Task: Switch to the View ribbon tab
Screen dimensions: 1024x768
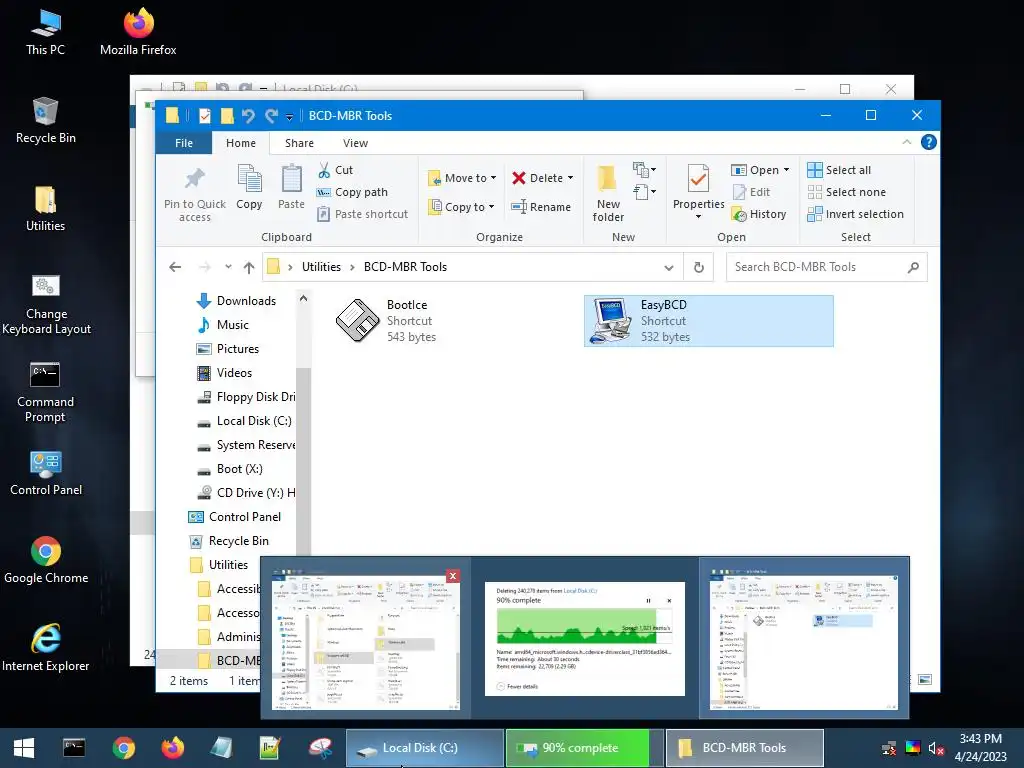Action: (355, 143)
